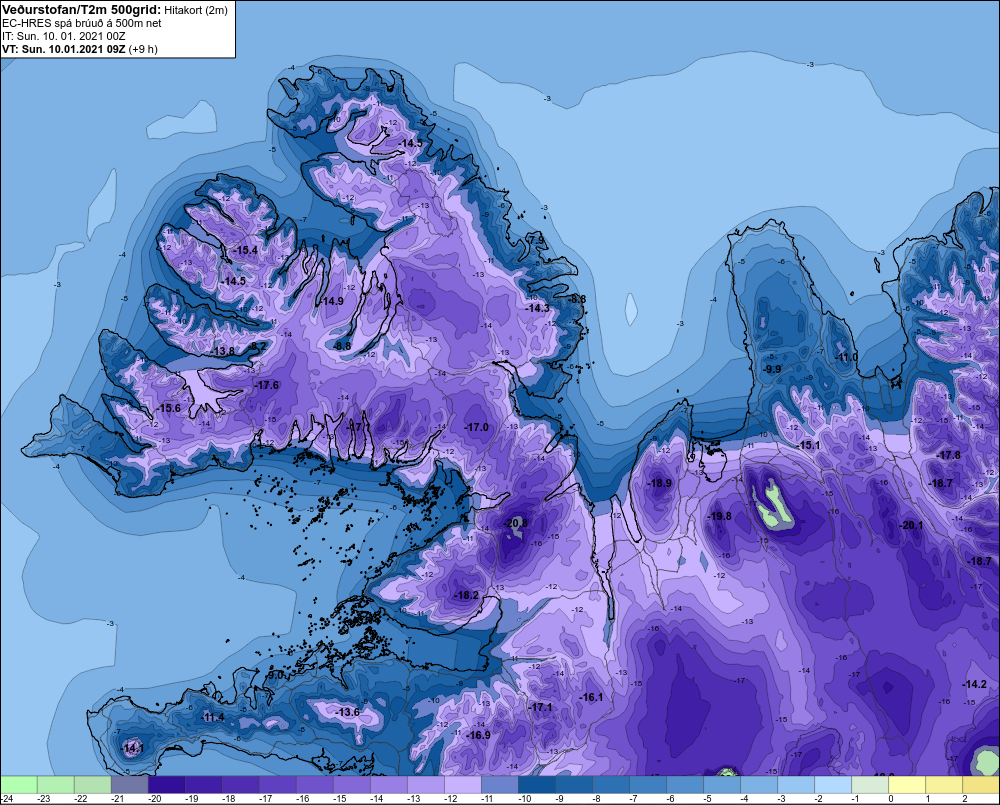Click the -18.9 temperature value
The height and width of the screenshot is (805, 1000).
click(x=660, y=484)
